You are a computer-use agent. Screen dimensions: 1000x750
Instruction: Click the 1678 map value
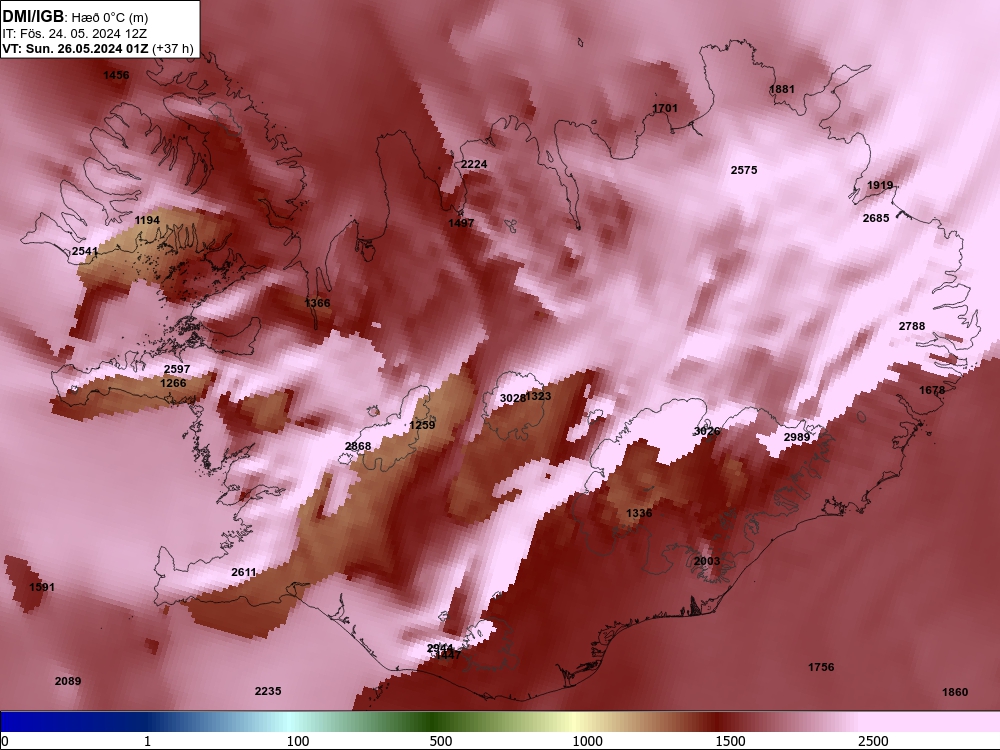click(932, 390)
